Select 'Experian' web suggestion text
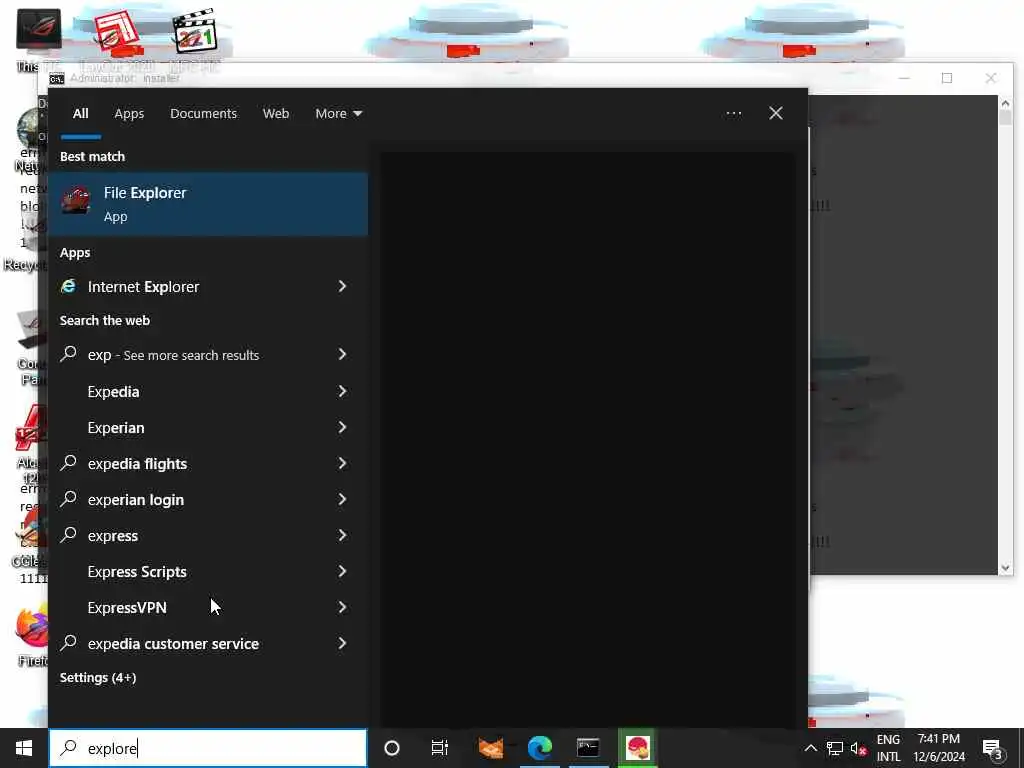1024x768 pixels. (x=116, y=428)
